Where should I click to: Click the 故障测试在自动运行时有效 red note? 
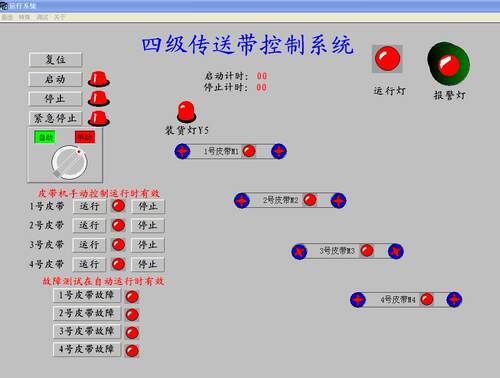[103, 281]
